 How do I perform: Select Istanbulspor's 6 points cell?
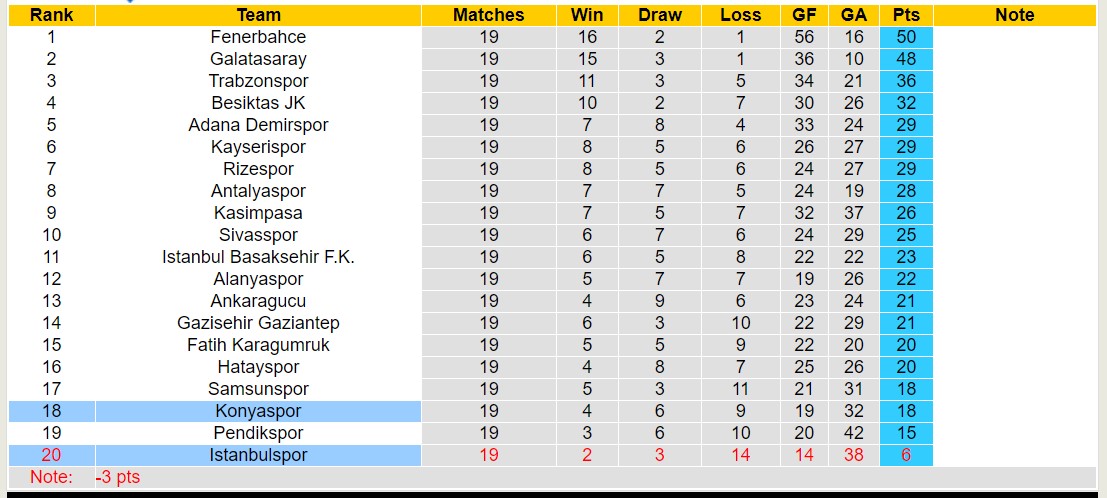(906, 455)
